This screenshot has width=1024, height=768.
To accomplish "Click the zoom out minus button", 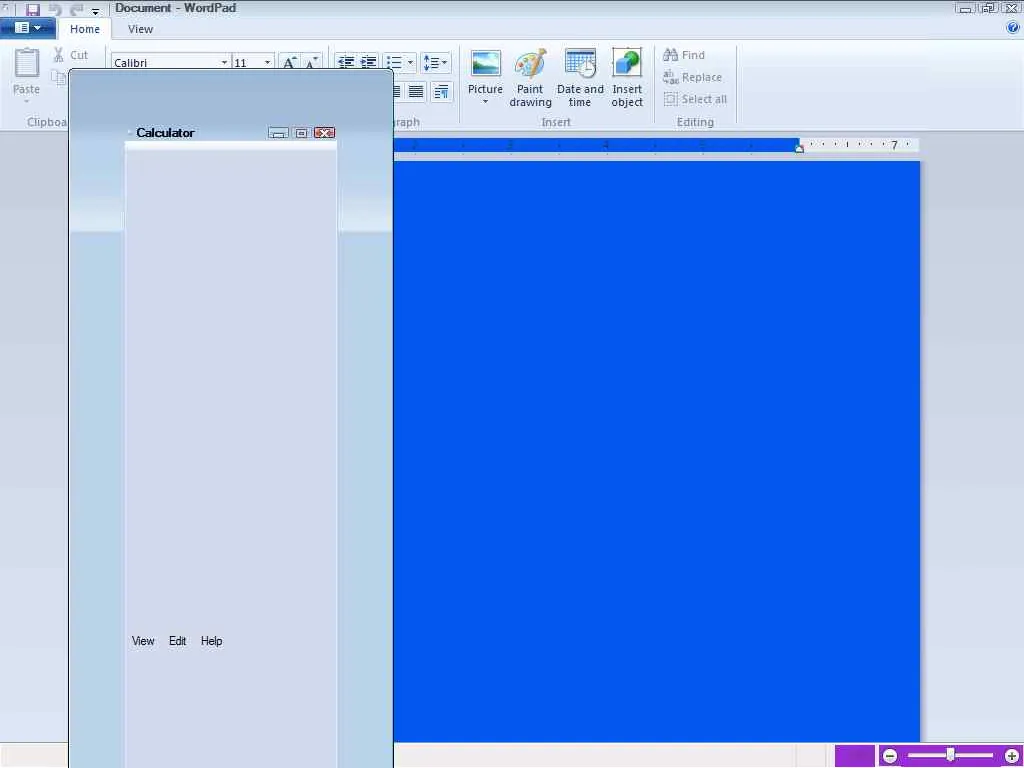I will 889,756.
